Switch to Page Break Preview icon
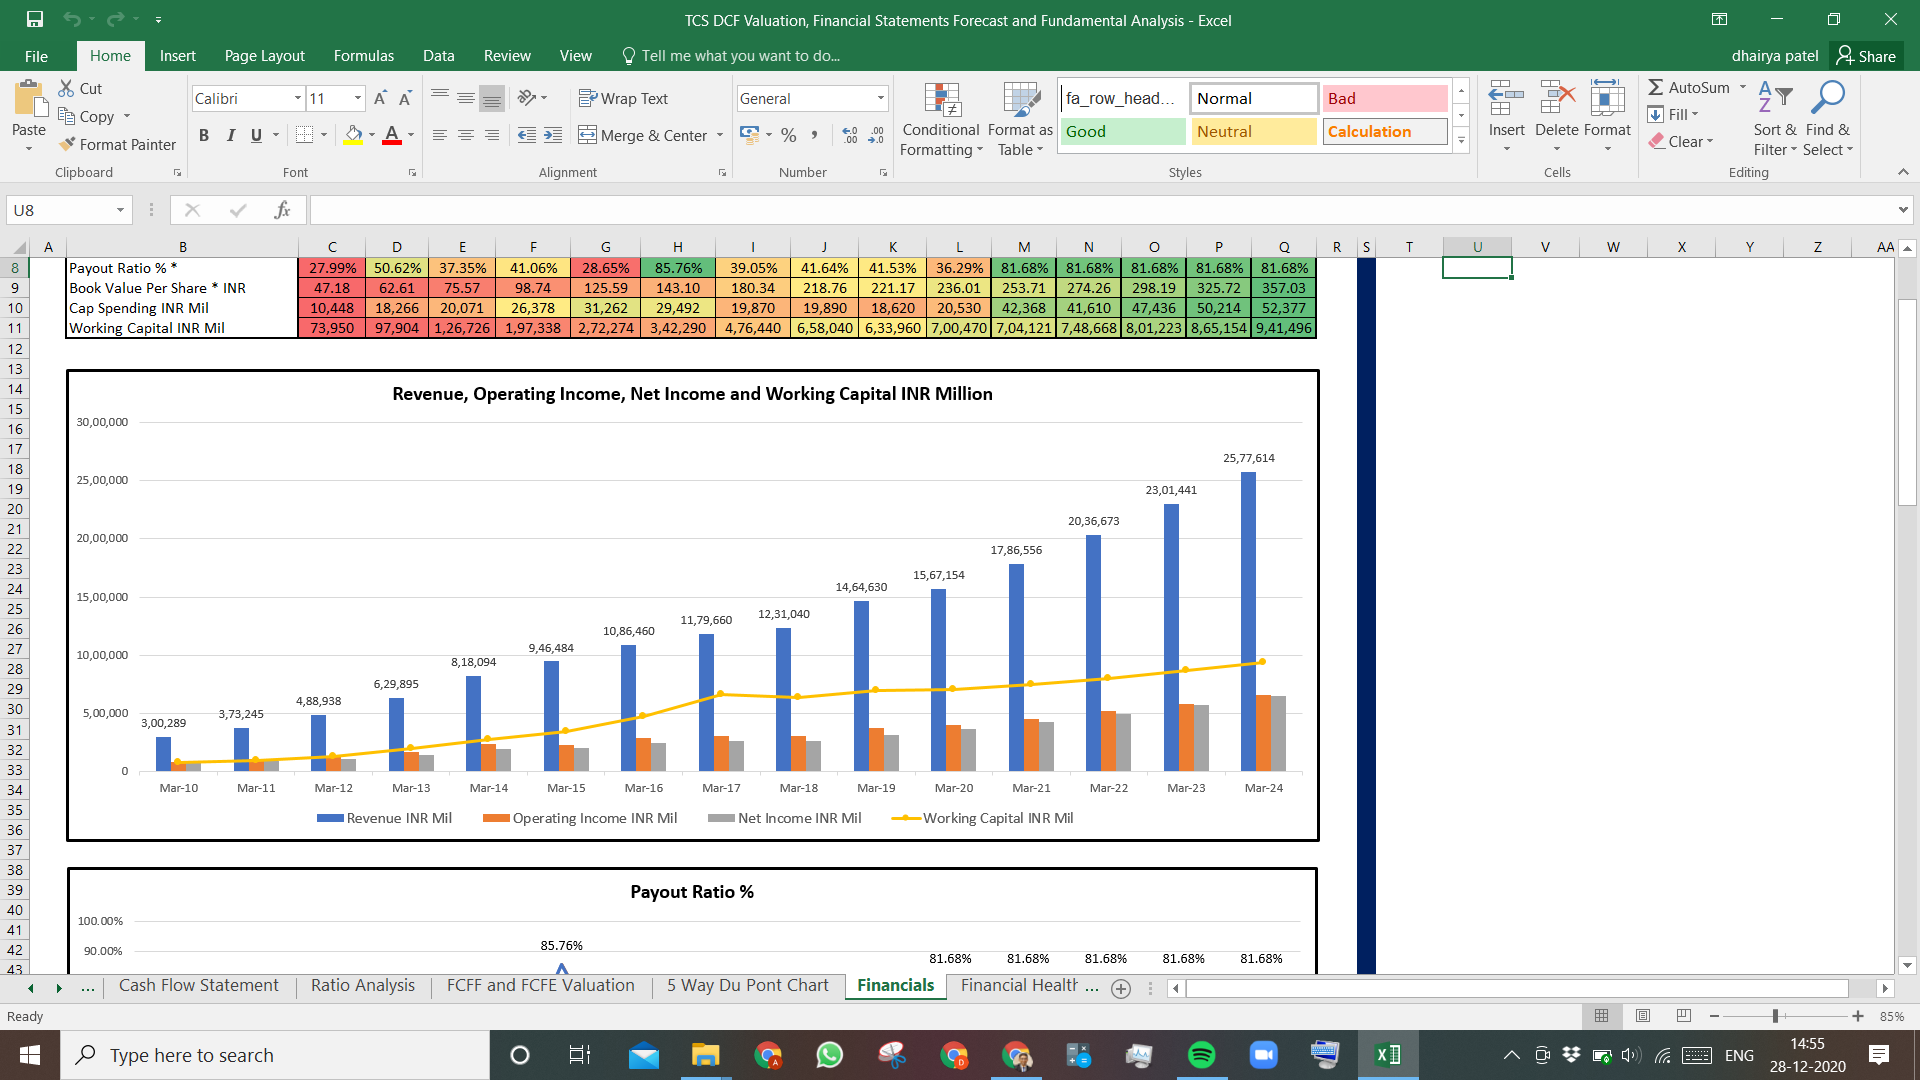Screen dimensions: 1920x1080 point(1684,1016)
